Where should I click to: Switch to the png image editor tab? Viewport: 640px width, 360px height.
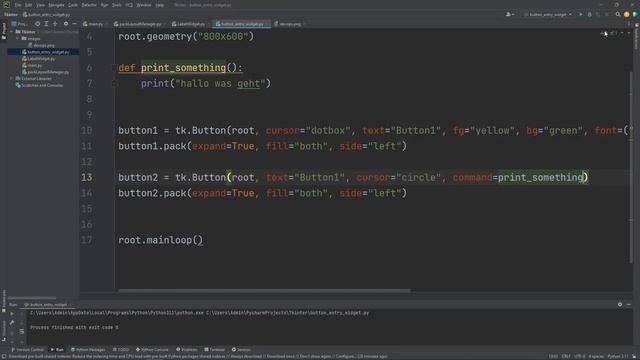tap(288, 24)
